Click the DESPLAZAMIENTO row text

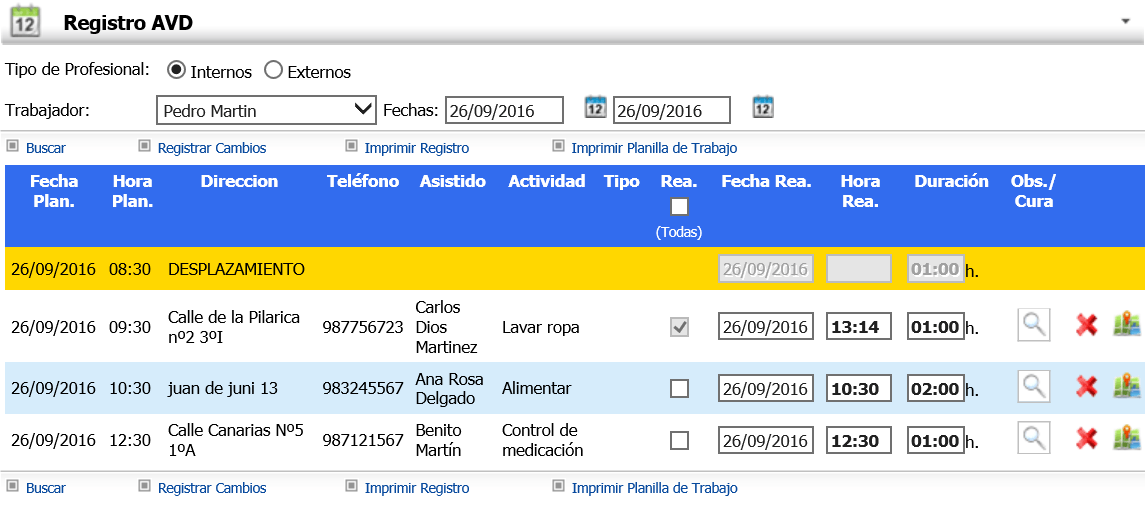coord(236,269)
